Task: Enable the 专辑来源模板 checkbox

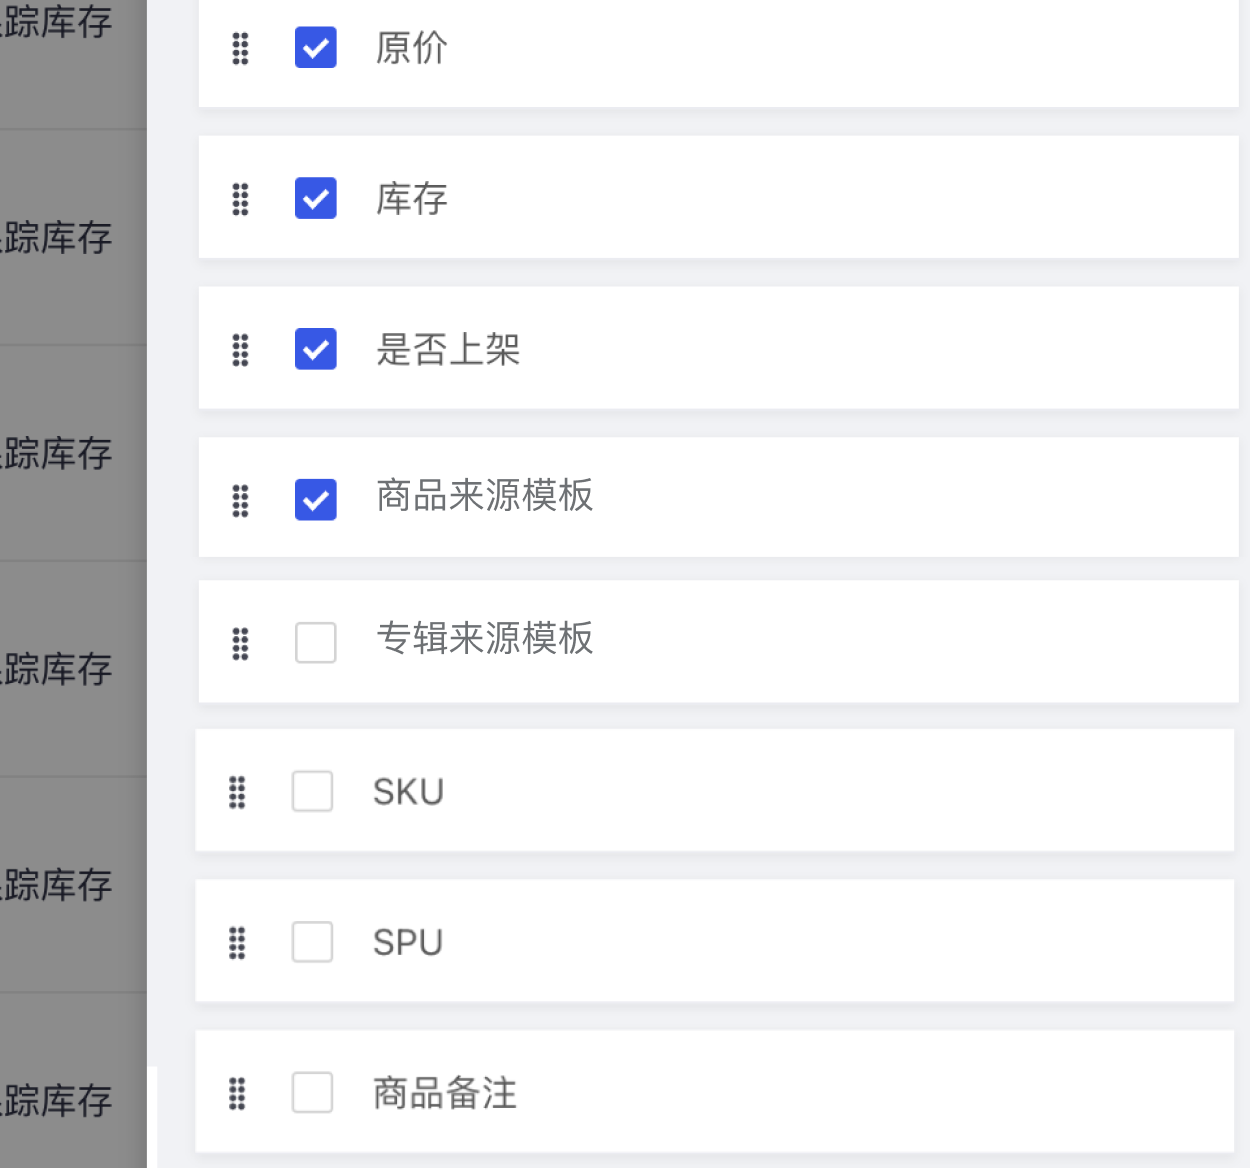Action: pyautogui.click(x=316, y=642)
